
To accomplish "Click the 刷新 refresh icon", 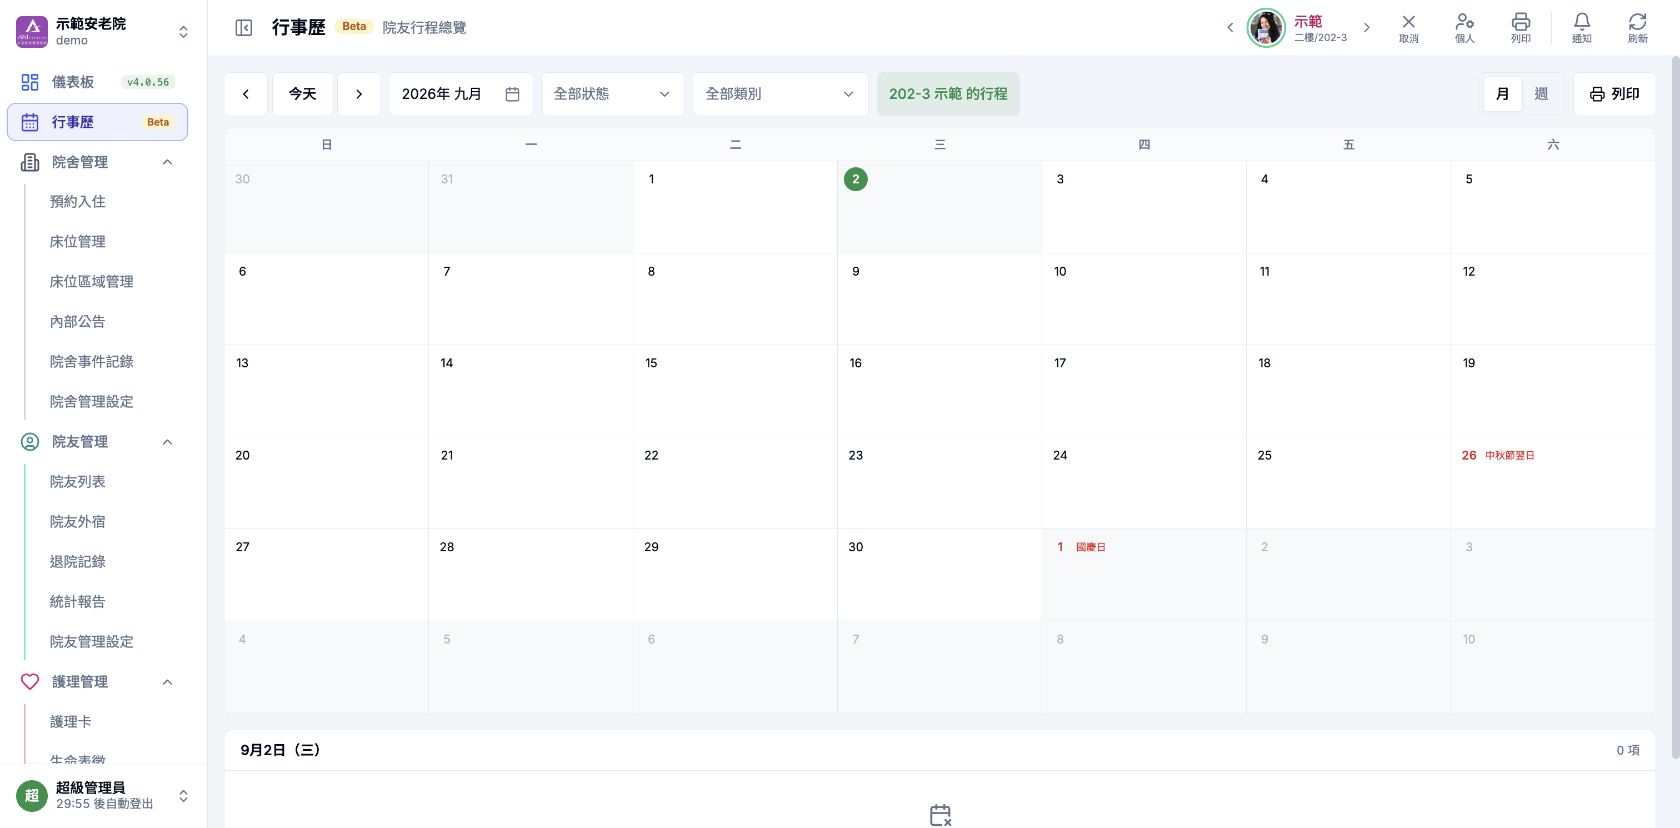I will (x=1637, y=28).
